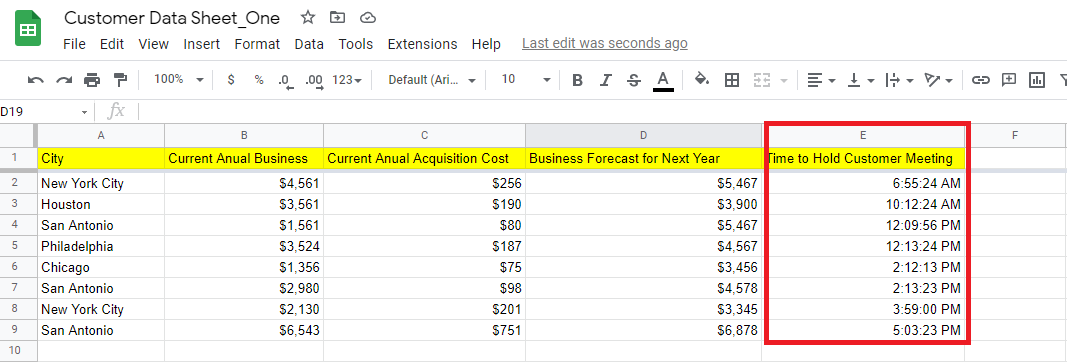The width and height of the screenshot is (1067, 362).
Task: Click the Insert link icon
Action: 980,80
